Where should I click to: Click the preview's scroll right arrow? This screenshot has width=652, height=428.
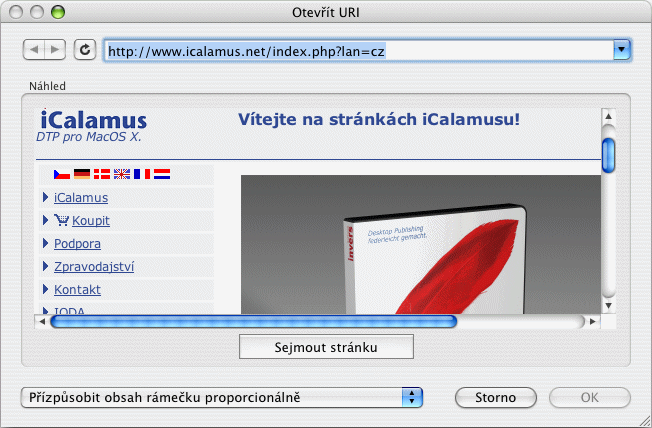593,322
